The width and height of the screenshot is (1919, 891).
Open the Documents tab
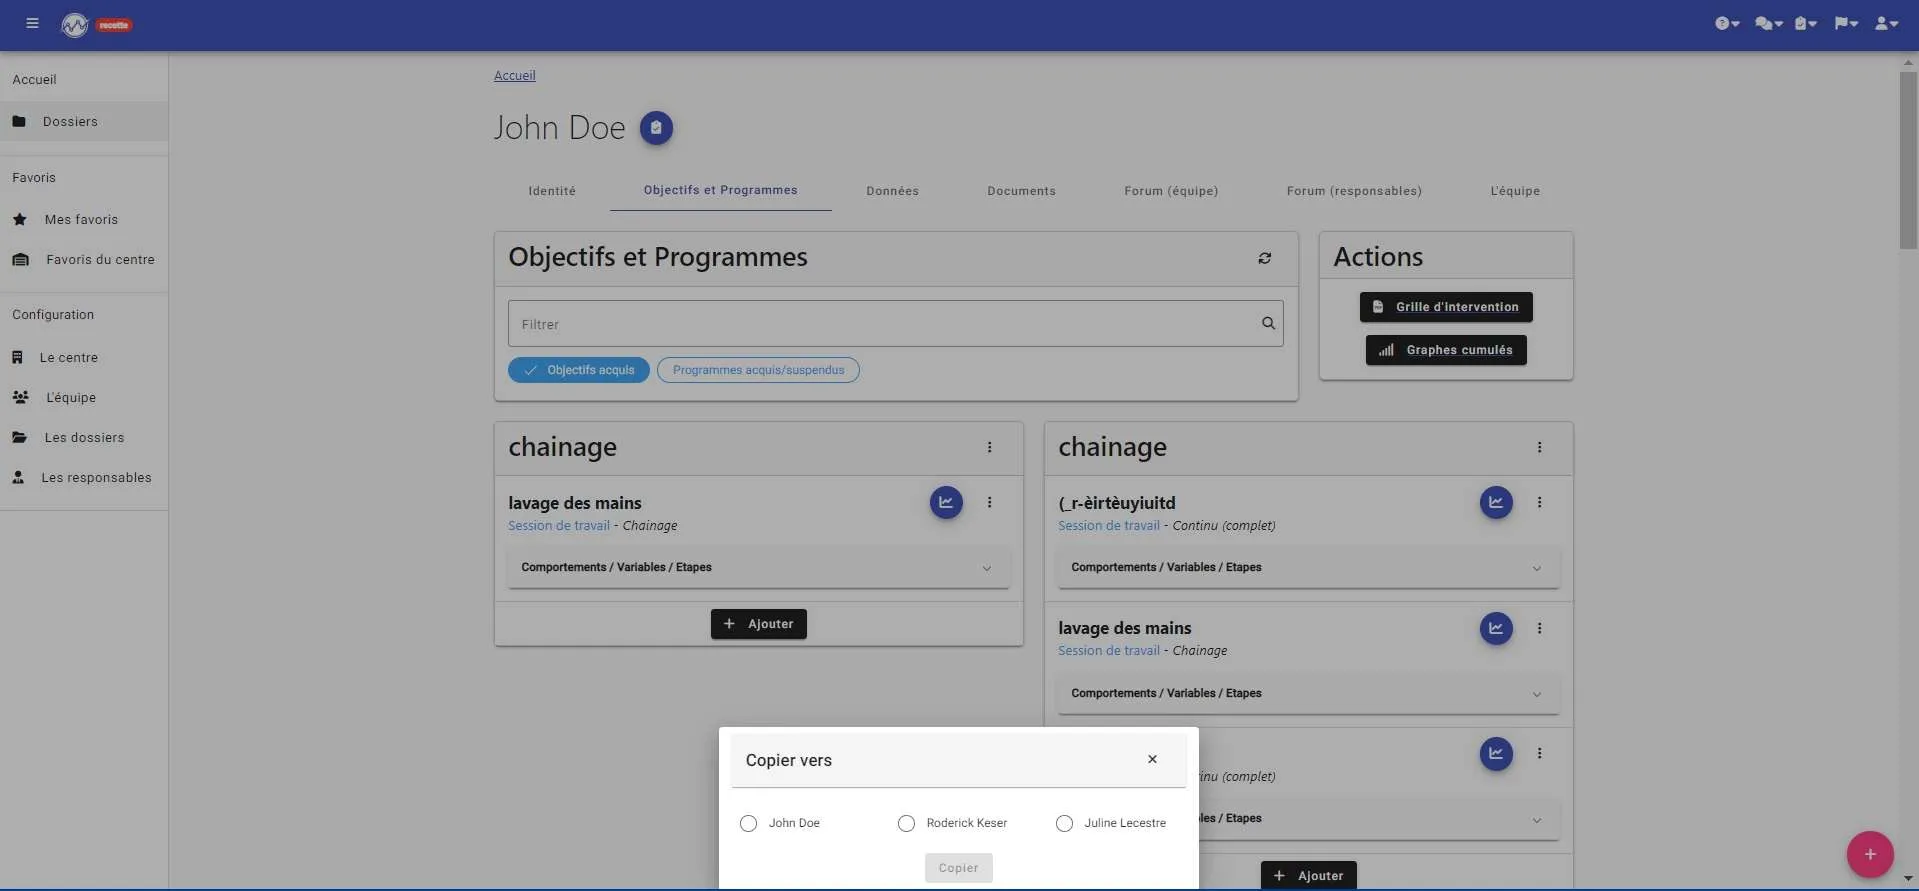click(1021, 191)
